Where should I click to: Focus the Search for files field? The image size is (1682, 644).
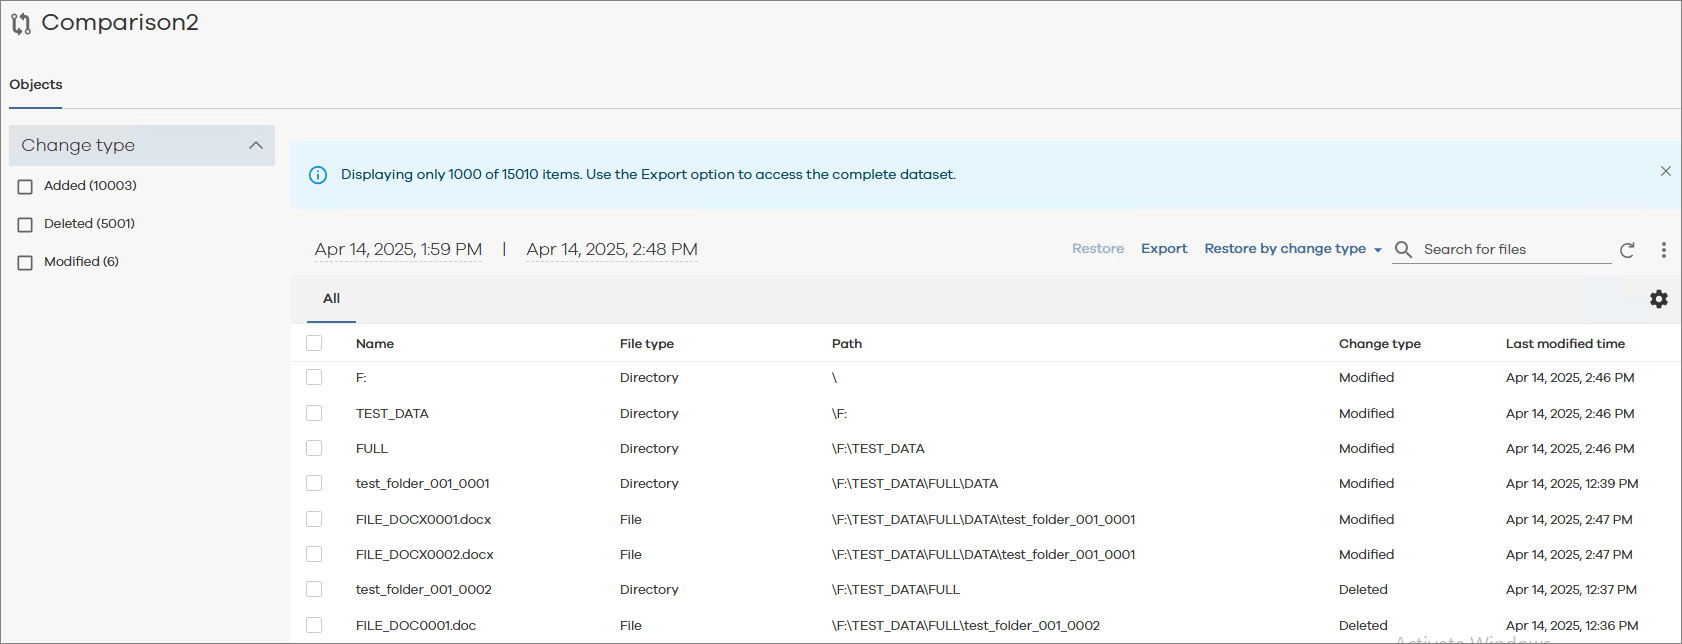coord(1514,250)
